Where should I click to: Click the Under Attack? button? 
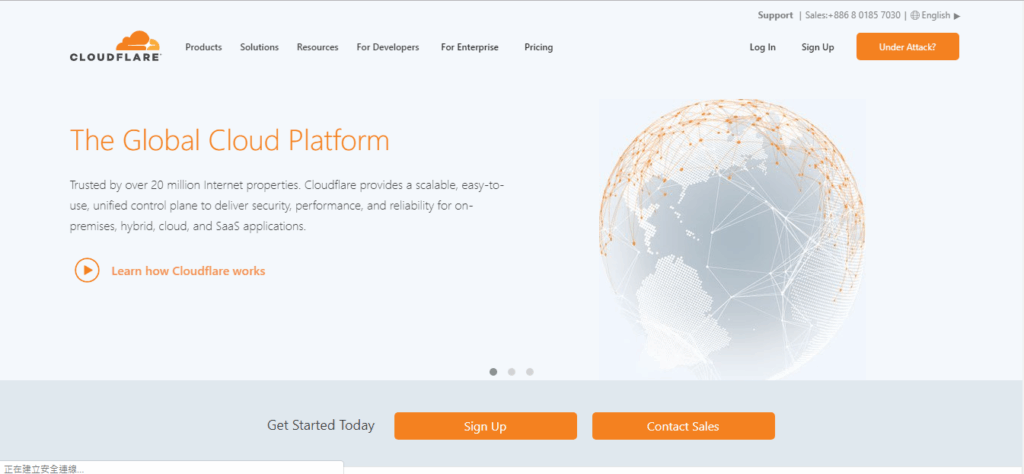click(x=908, y=46)
